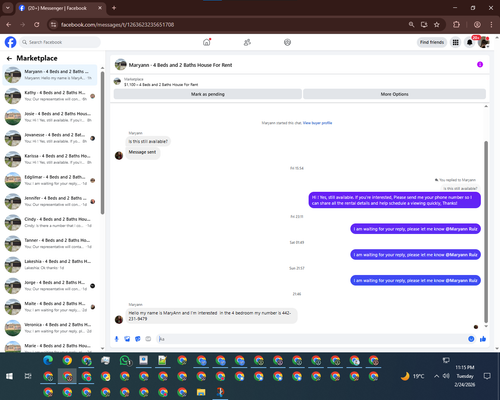Open Jennifer's conversation in the chat list
The height and width of the screenshot is (400, 500).
(x=50, y=201)
